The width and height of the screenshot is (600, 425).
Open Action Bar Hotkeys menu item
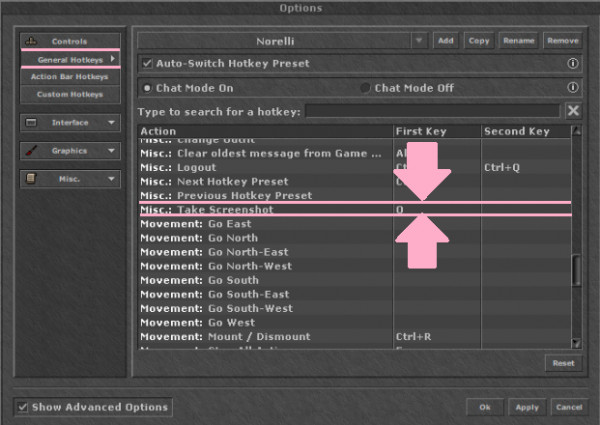click(70, 77)
